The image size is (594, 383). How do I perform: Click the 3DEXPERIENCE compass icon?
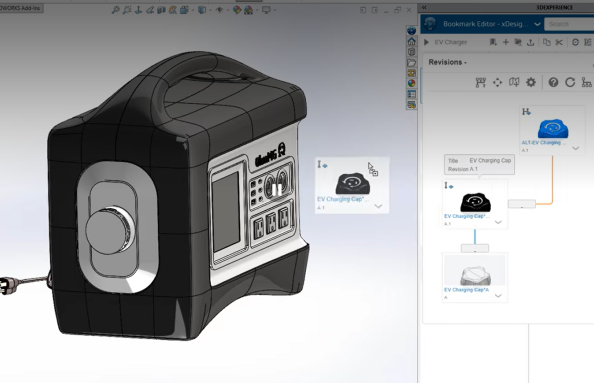tap(430, 24)
